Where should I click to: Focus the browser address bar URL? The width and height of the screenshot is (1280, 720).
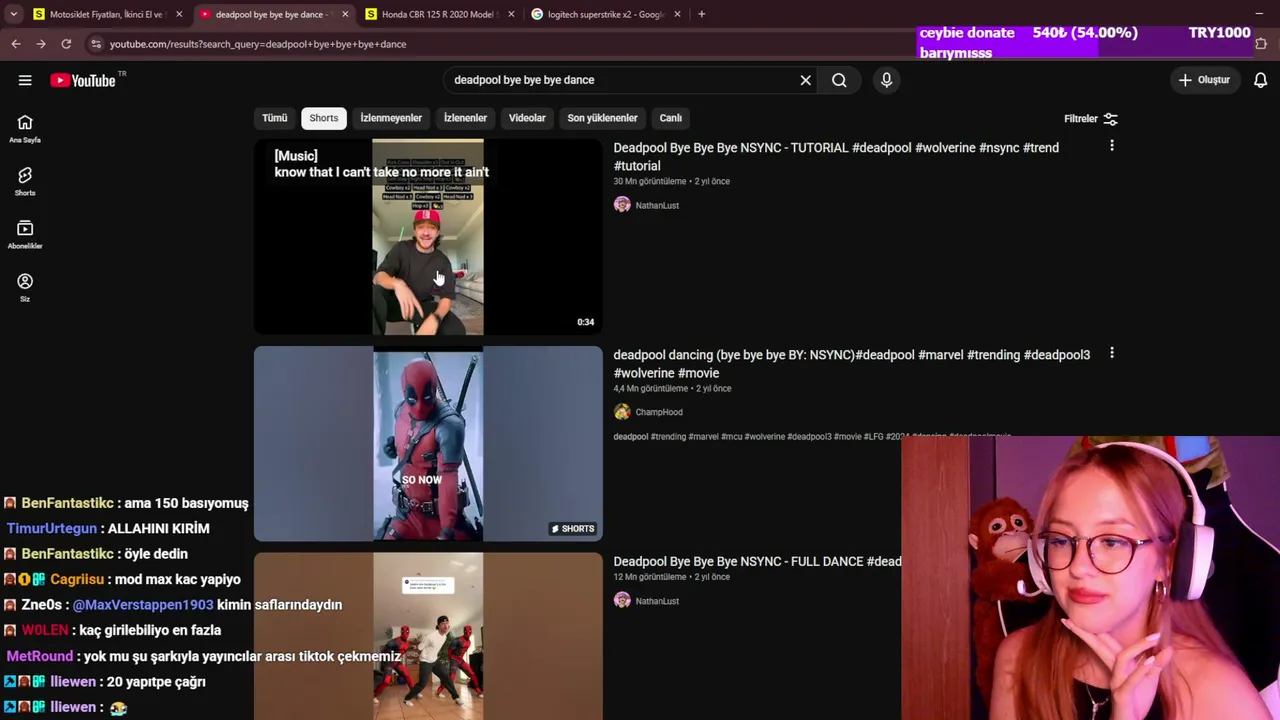click(258, 44)
